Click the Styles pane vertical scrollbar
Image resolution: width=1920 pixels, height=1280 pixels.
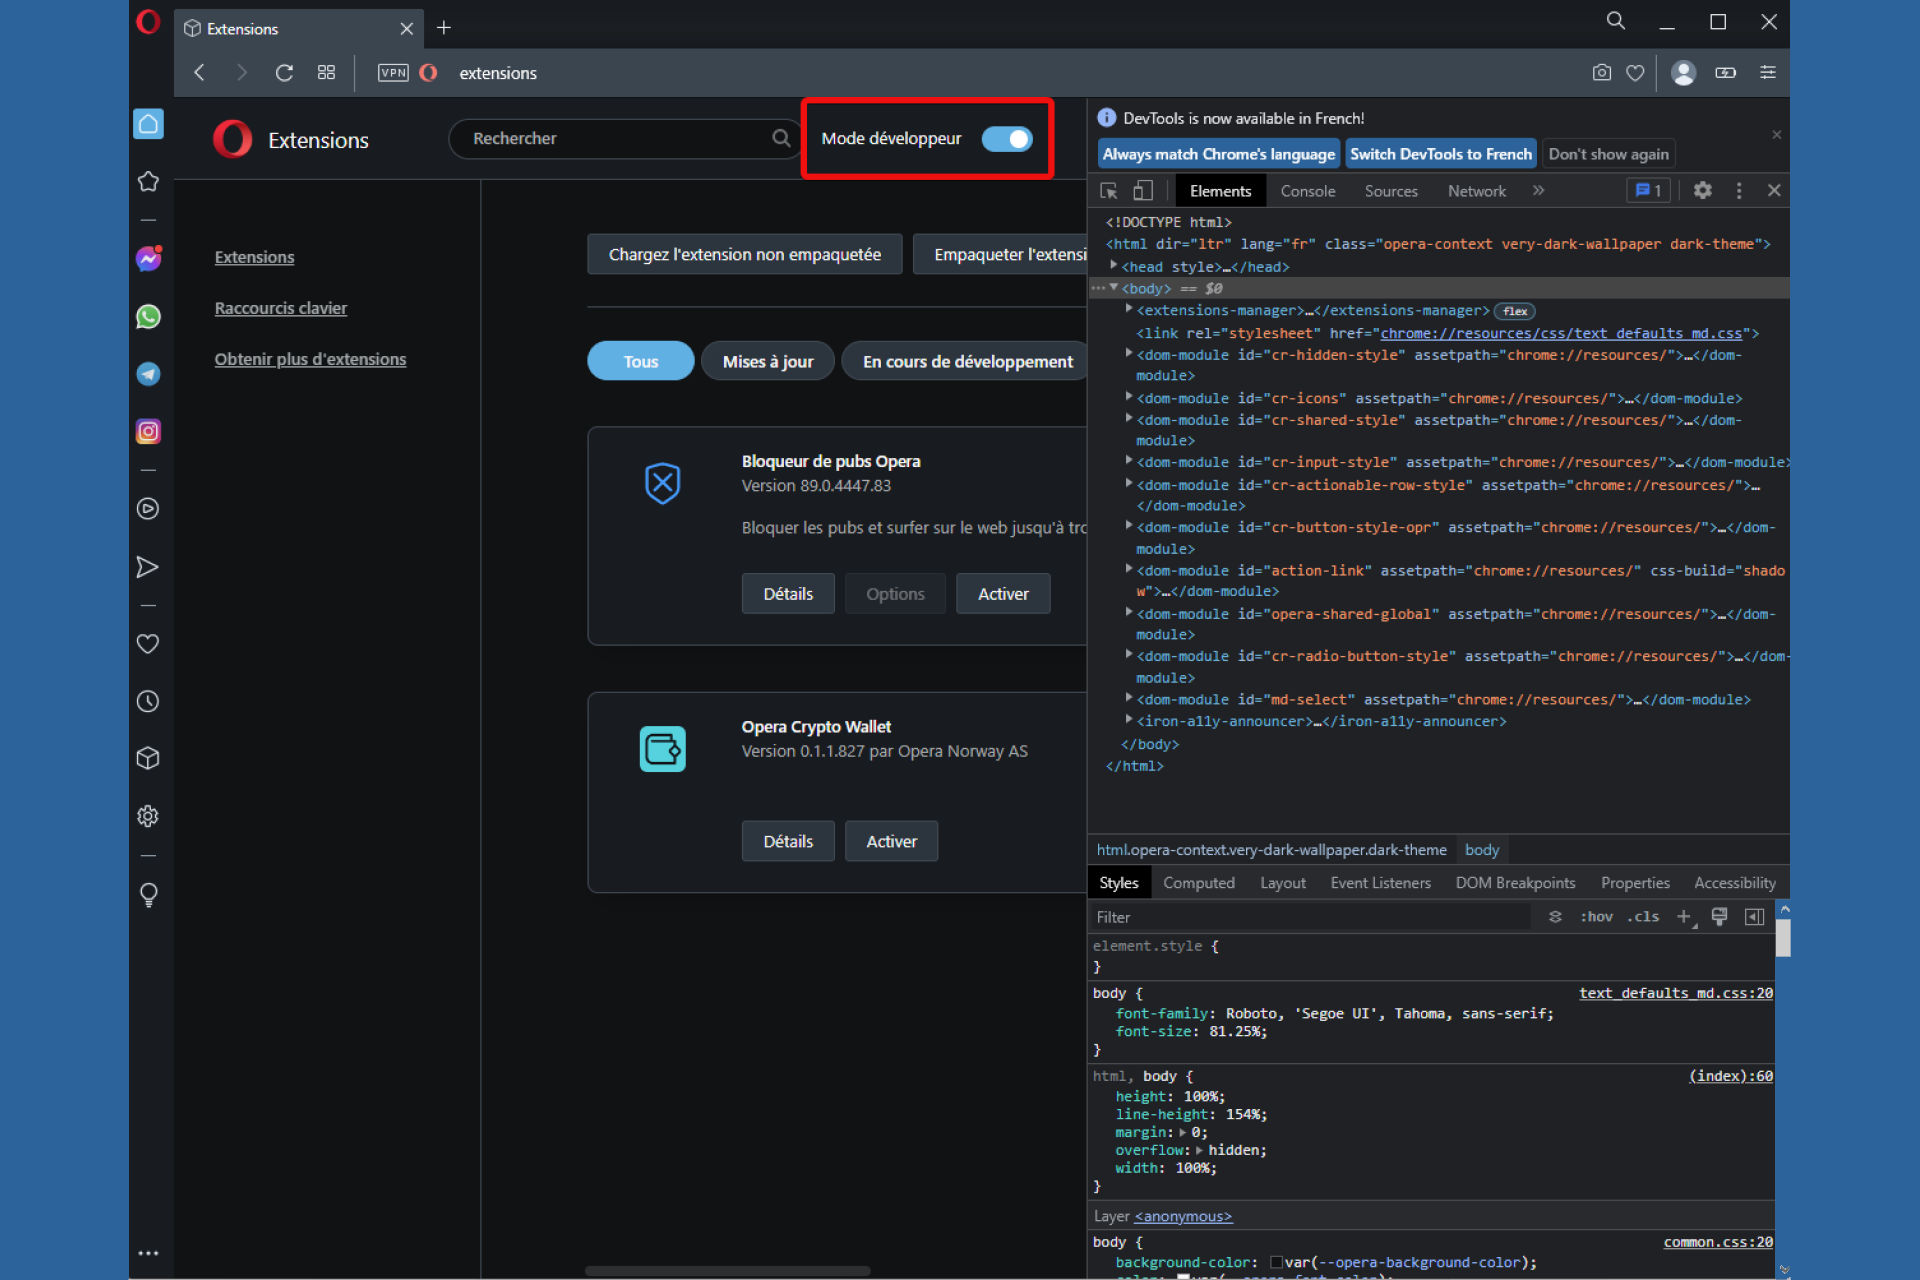(1783, 939)
